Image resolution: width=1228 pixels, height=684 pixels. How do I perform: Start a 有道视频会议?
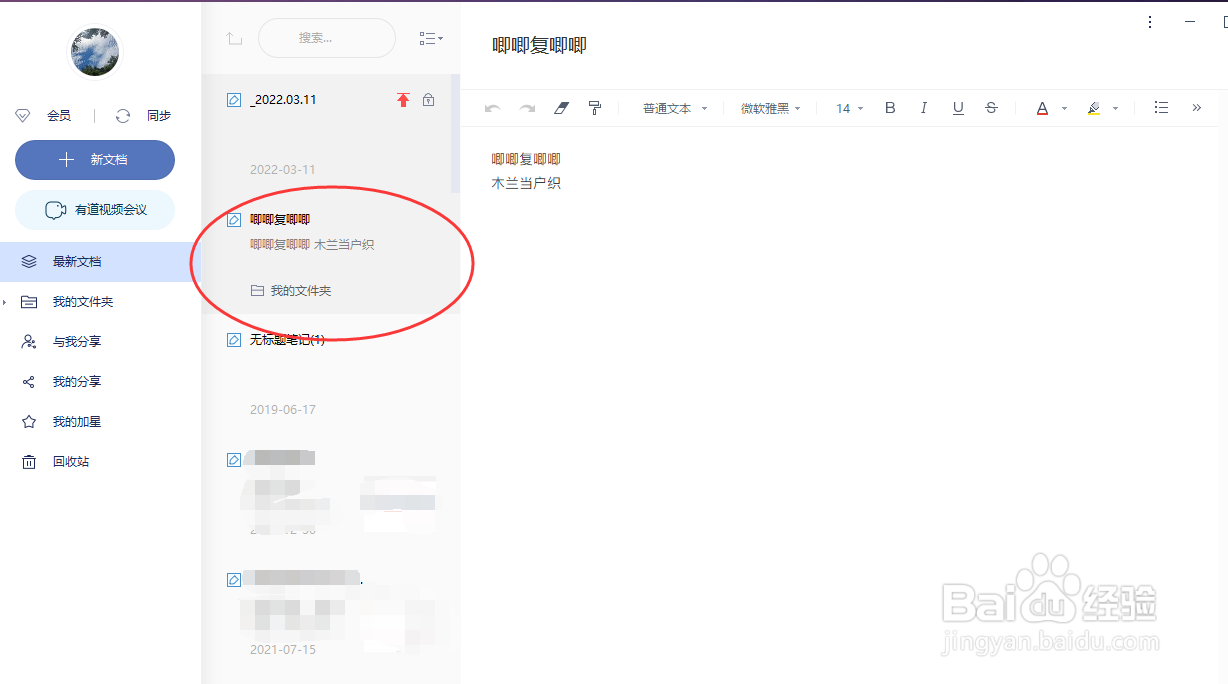(94, 210)
